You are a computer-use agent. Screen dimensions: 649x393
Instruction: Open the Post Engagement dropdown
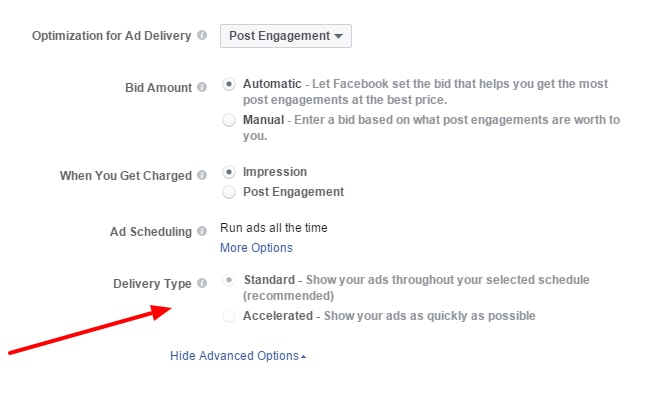(x=286, y=36)
